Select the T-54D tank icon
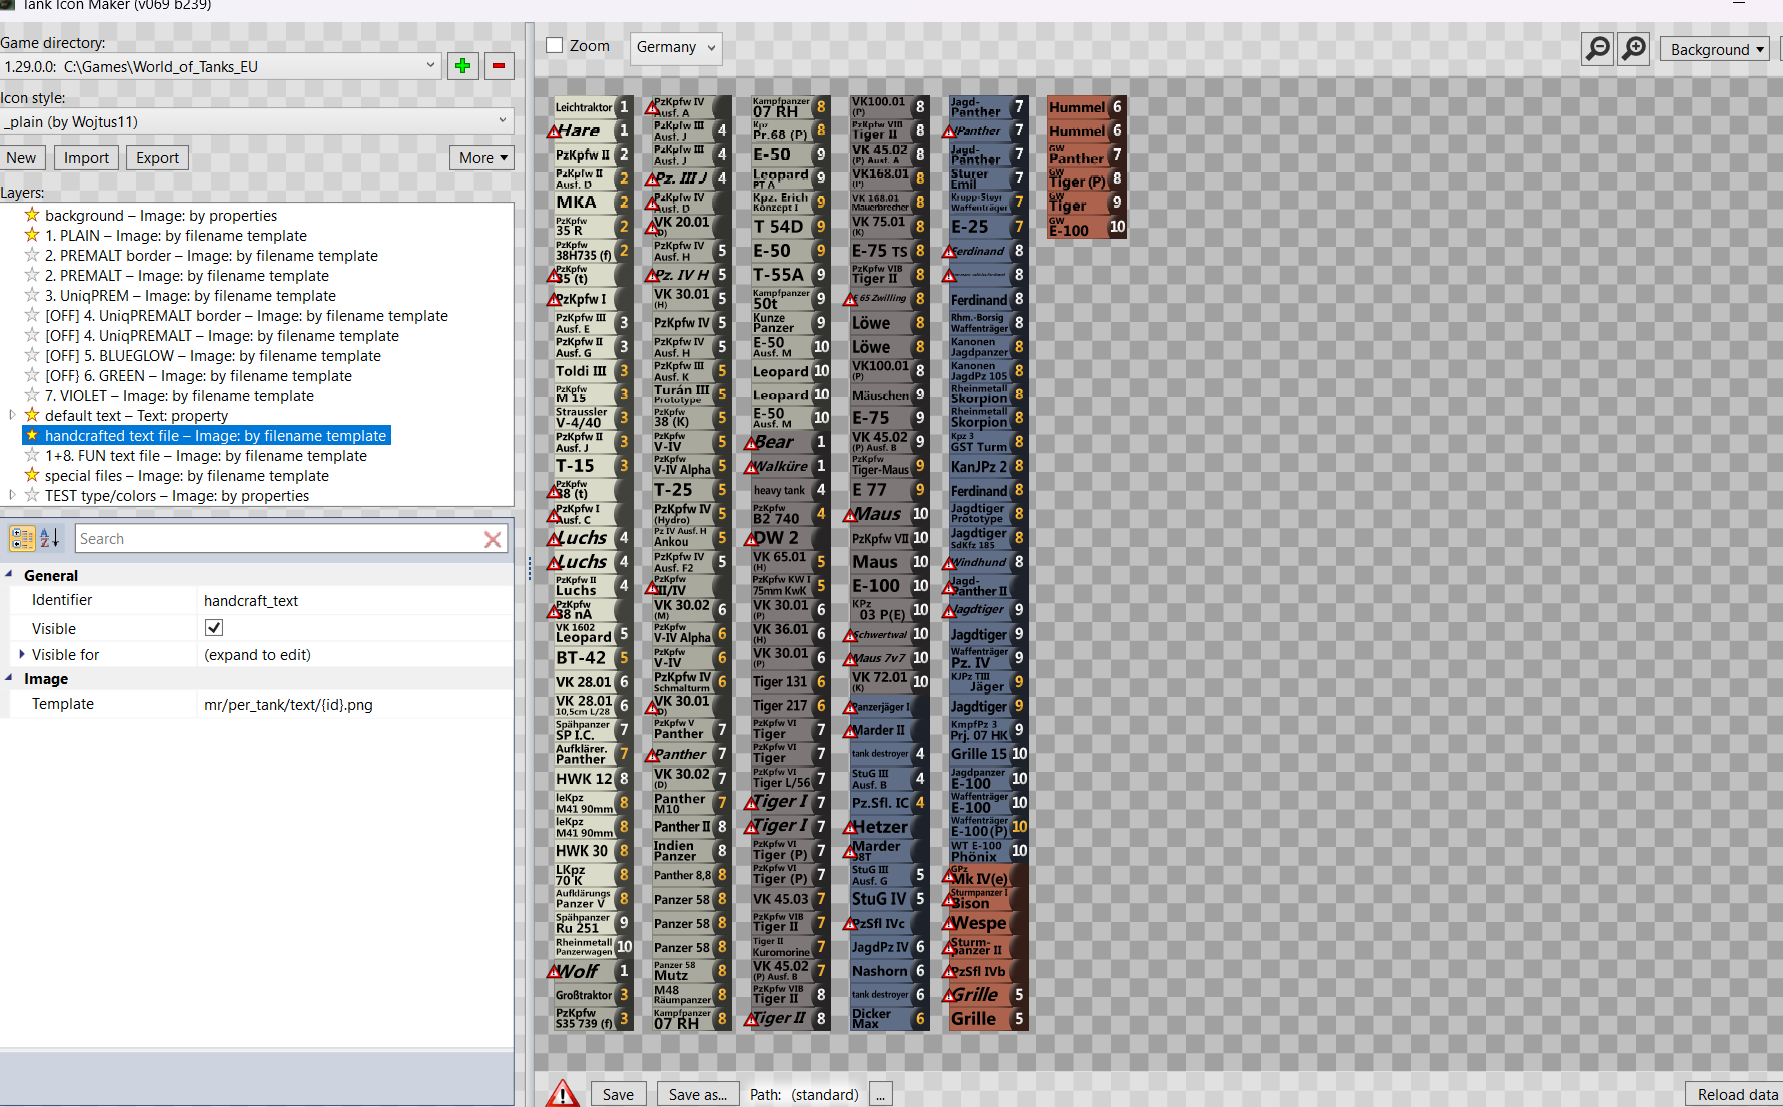The width and height of the screenshot is (1783, 1107). (x=790, y=227)
